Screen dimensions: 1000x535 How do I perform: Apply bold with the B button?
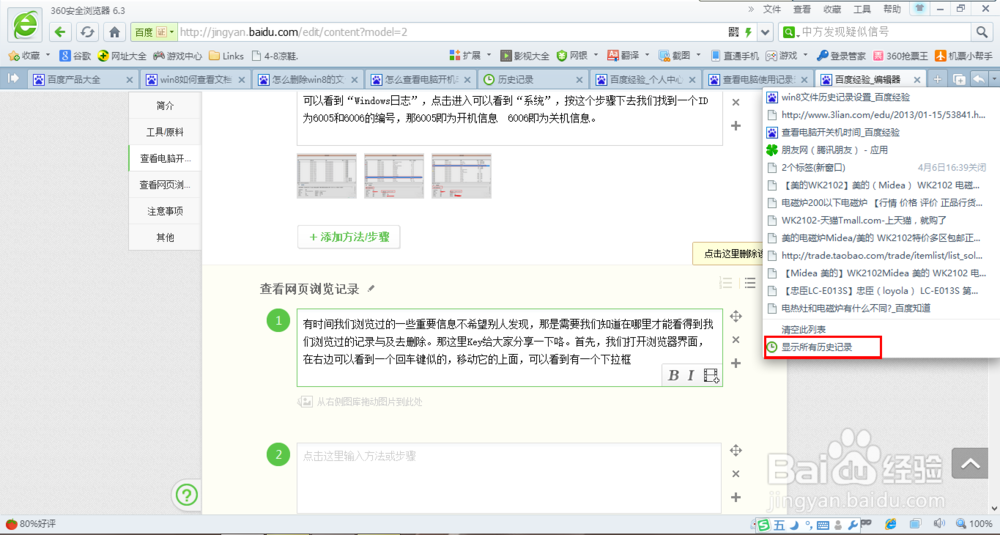(673, 376)
